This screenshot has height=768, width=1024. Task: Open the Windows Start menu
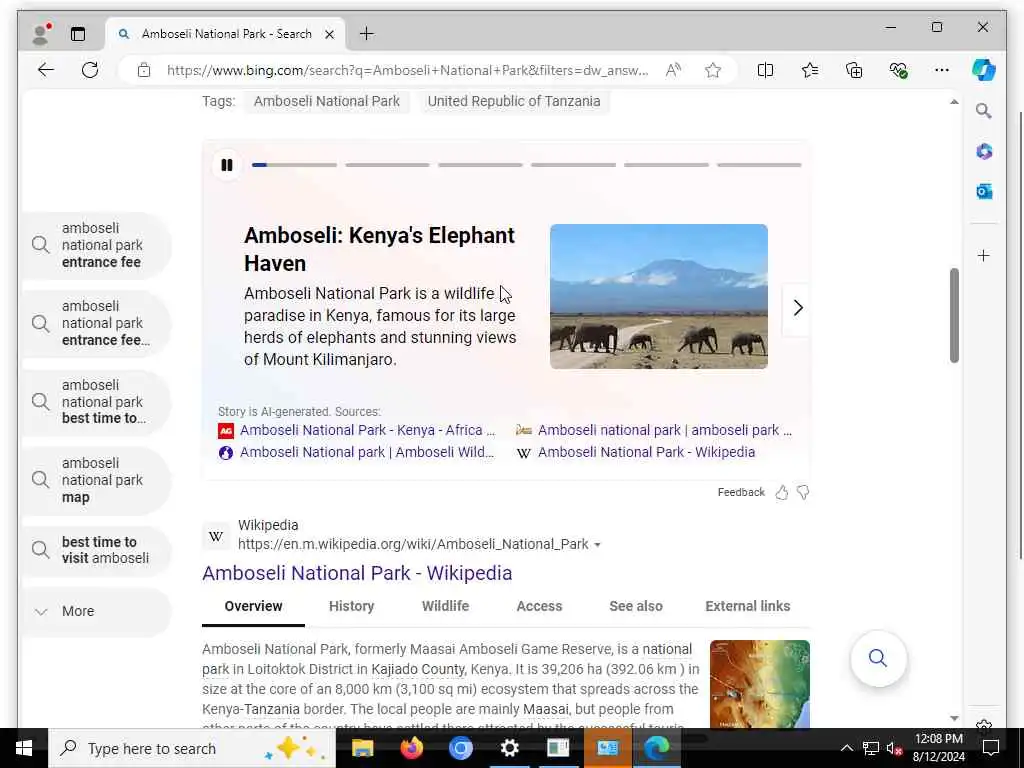click(x=24, y=748)
